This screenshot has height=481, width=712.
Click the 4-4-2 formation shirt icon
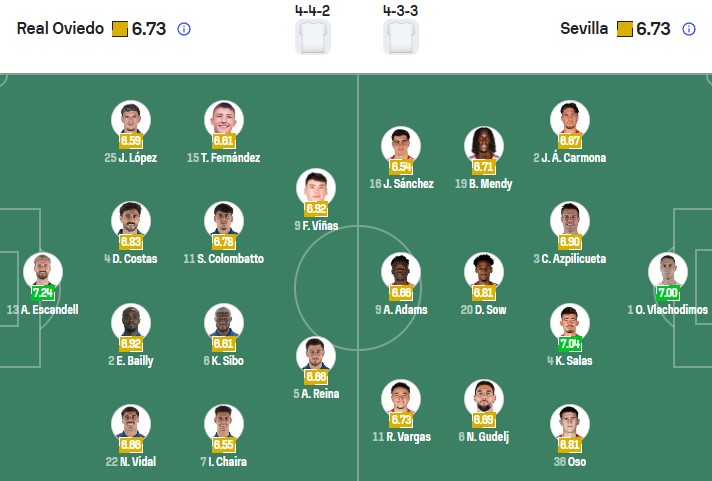coord(313,36)
